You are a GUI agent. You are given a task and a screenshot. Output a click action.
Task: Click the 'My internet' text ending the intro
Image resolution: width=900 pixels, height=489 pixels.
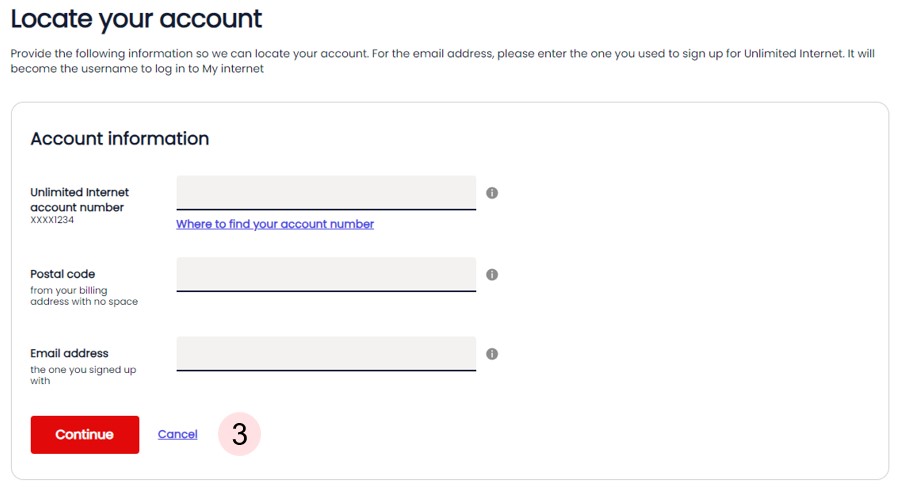(x=233, y=68)
